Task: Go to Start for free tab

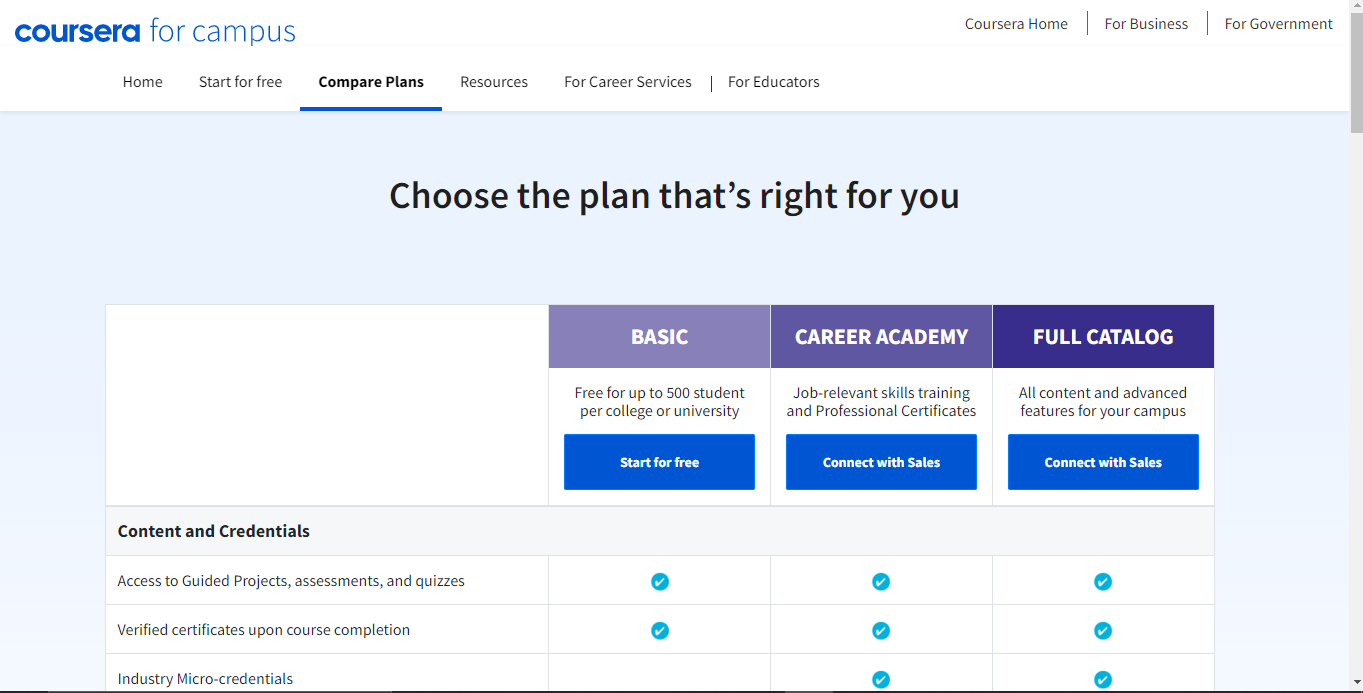Action: click(240, 82)
